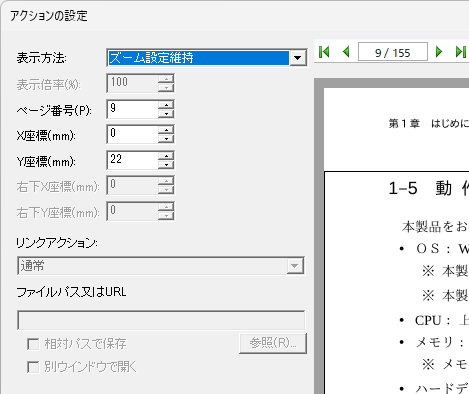Click the OS bullet line in preview
Viewport: 469px width, 394px height.
(x=434, y=249)
